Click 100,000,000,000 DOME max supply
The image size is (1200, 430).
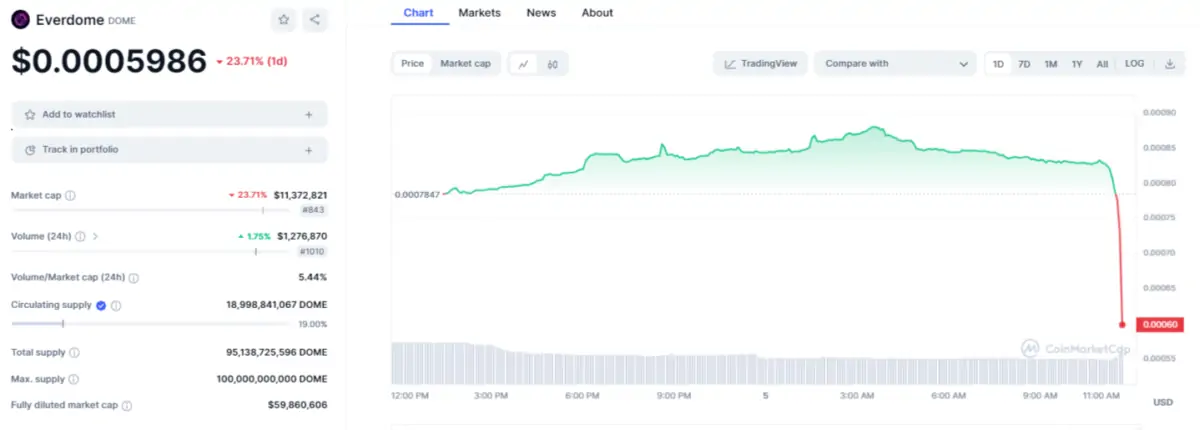tap(272, 379)
